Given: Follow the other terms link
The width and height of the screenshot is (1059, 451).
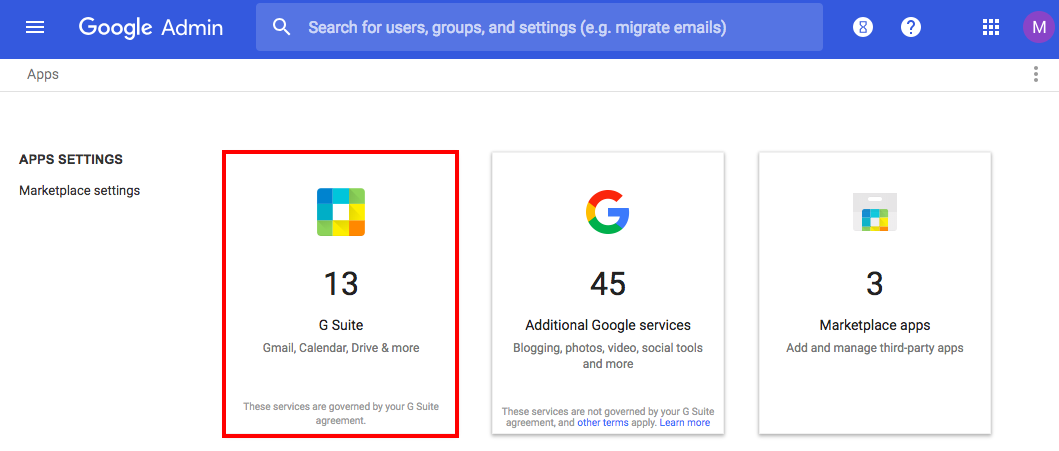Looking at the screenshot, I should click(x=602, y=423).
